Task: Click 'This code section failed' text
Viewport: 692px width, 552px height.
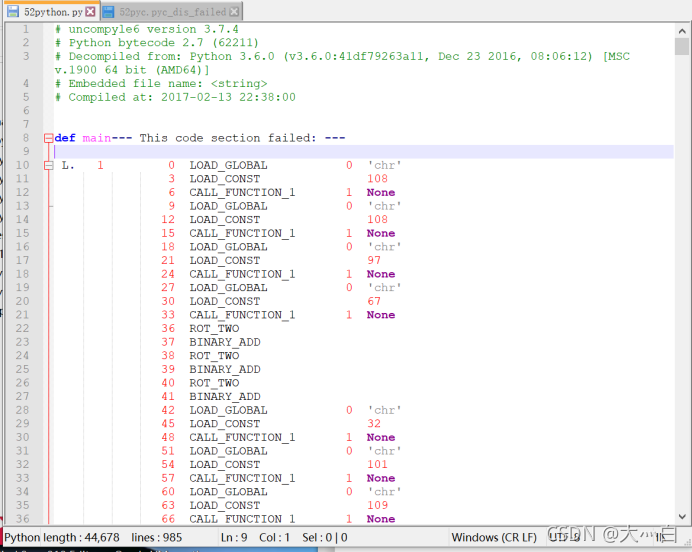Action: 228,138
